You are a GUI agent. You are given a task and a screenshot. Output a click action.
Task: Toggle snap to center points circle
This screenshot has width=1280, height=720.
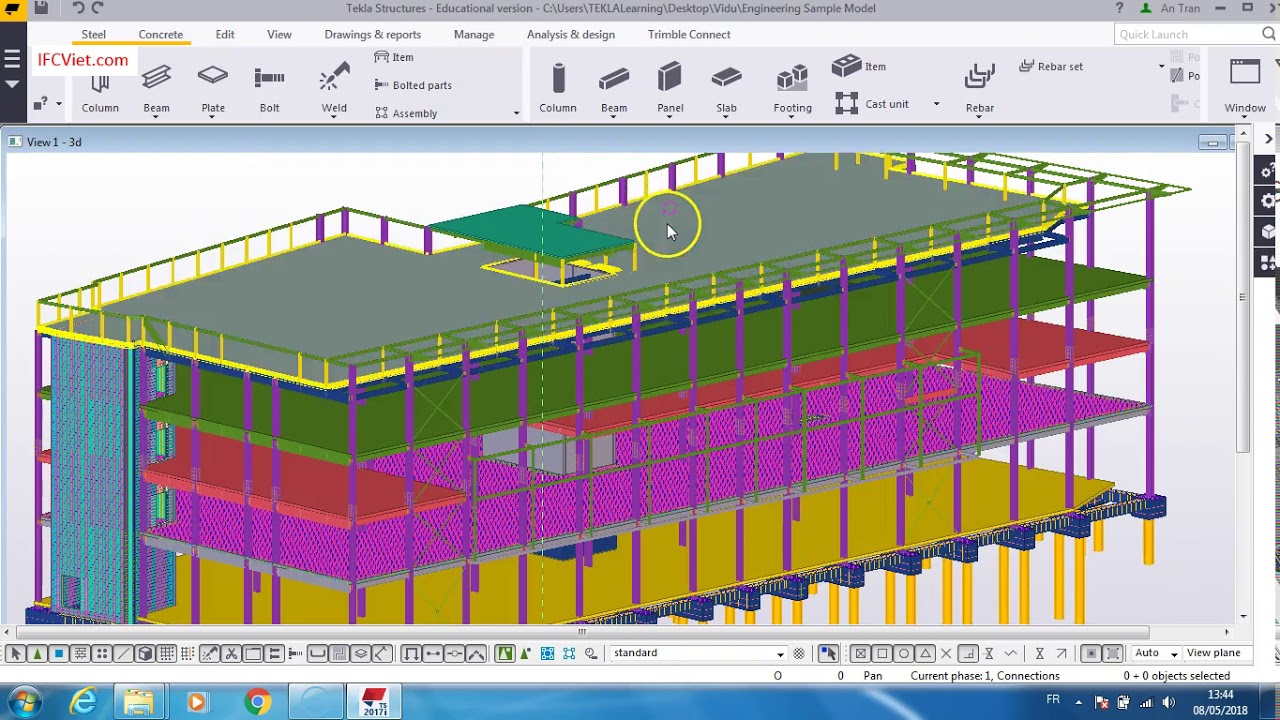pyautogui.click(x=904, y=653)
